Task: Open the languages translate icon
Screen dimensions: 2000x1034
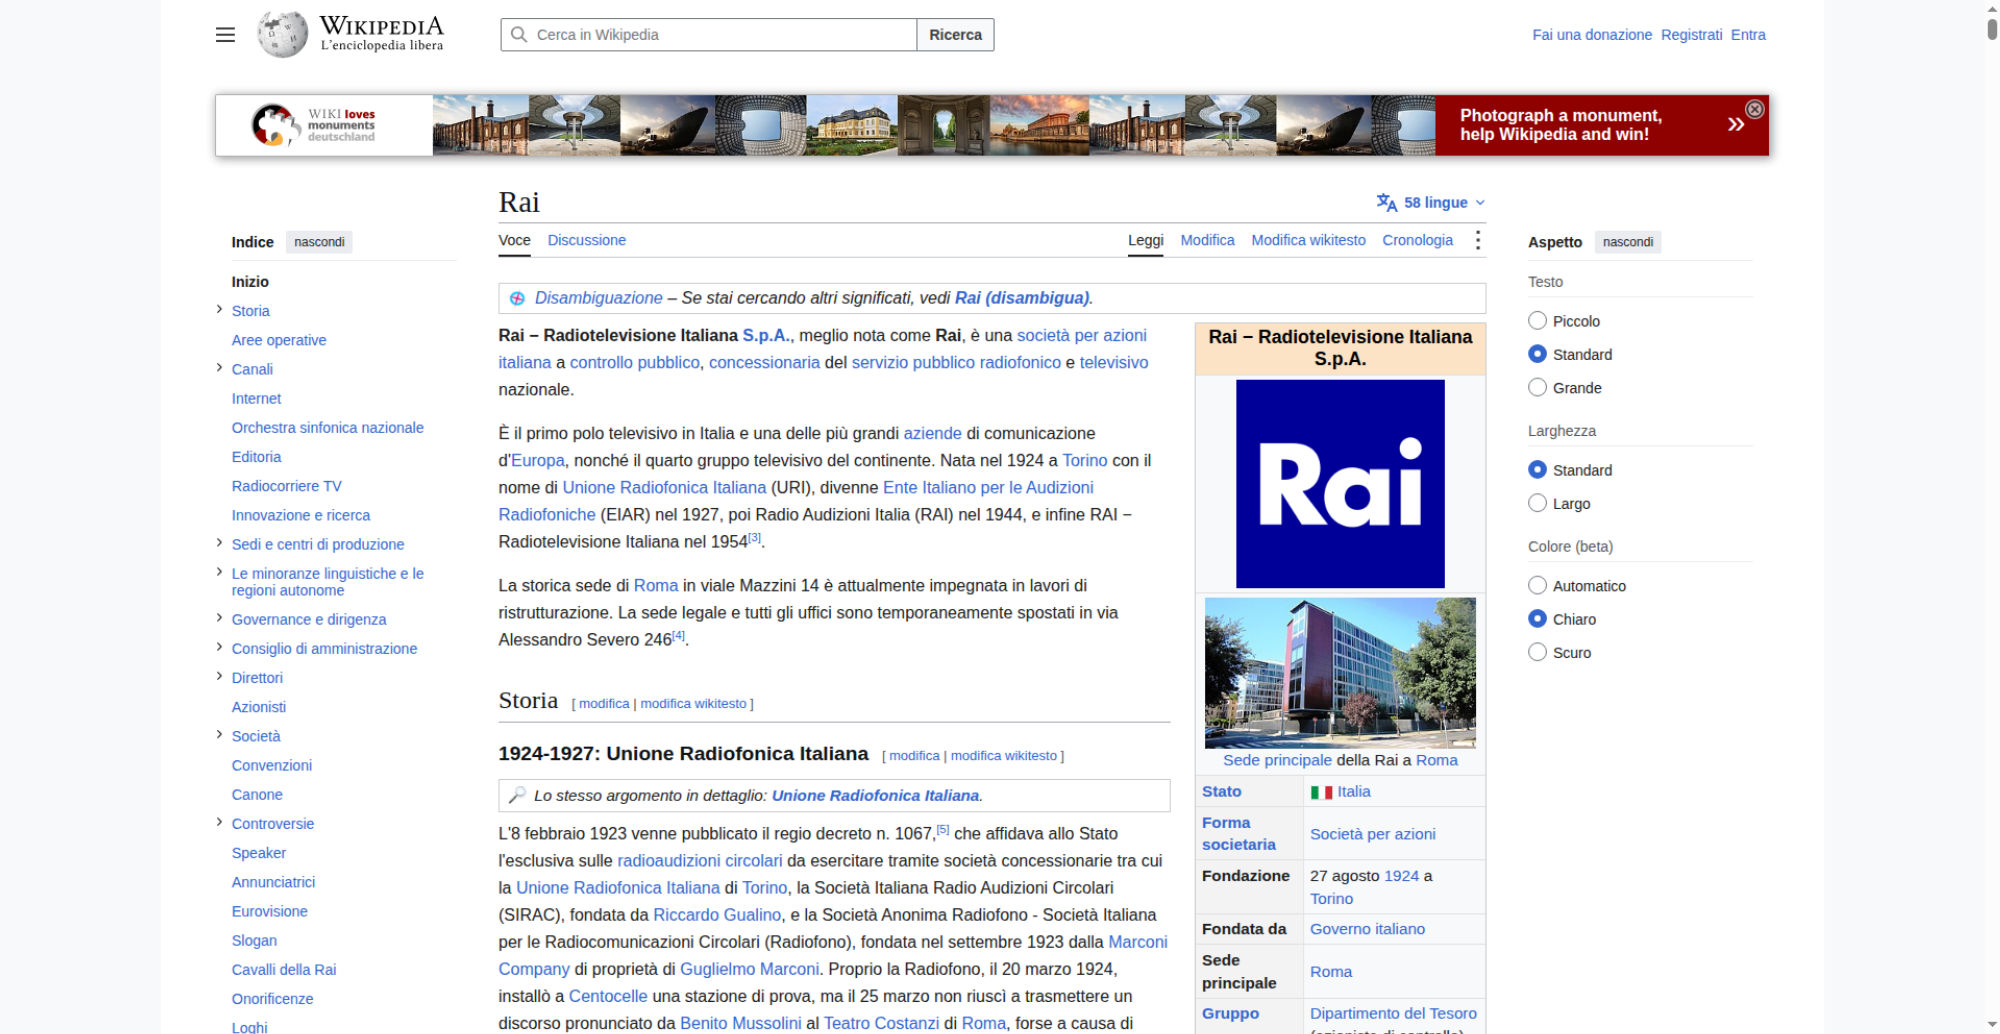Action: [1386, 202]
